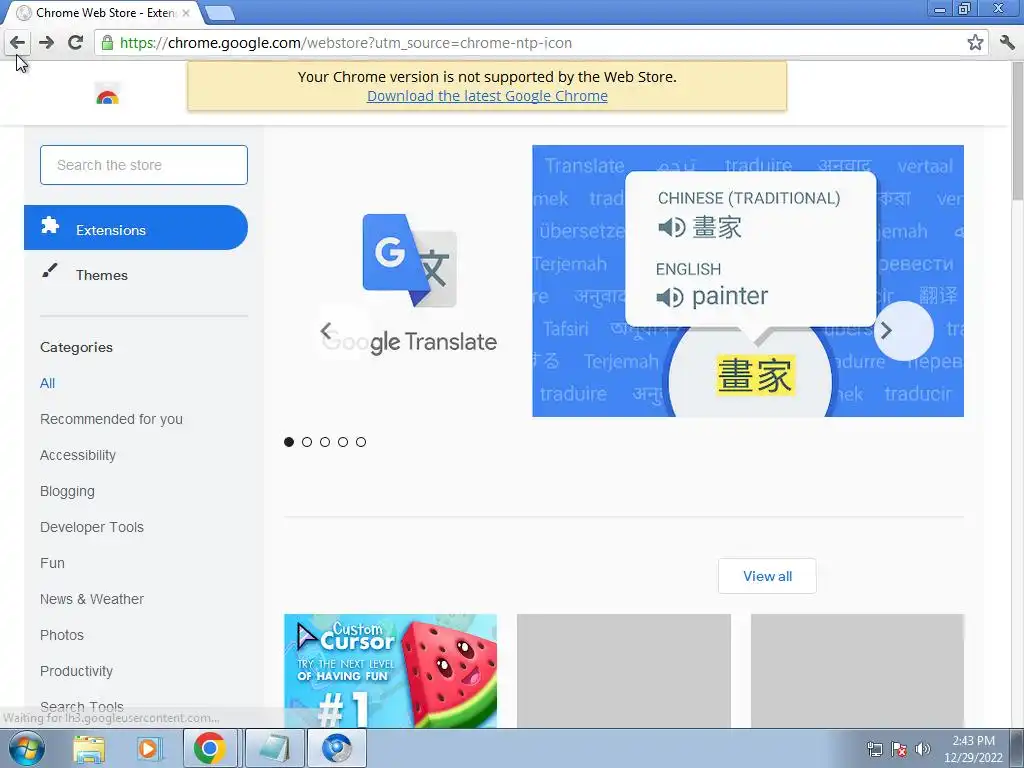Screen dimensions: 1024x768
Task: Reload the page with the refresh icon
Action: click(x=76, y=43)
